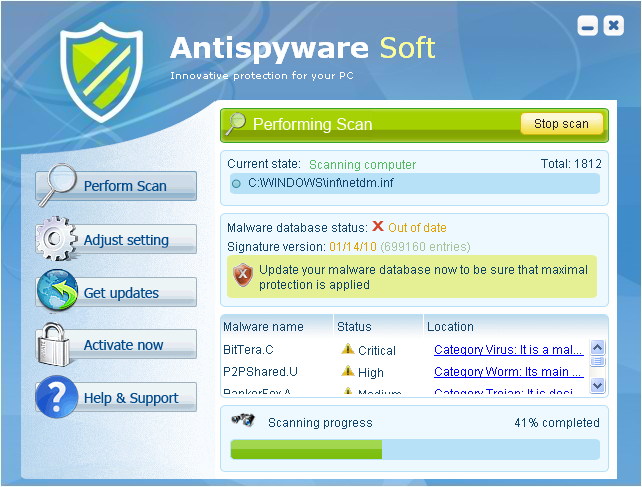Click the Total: 1812 counter
642x487 pixels.
pos(571,164)
